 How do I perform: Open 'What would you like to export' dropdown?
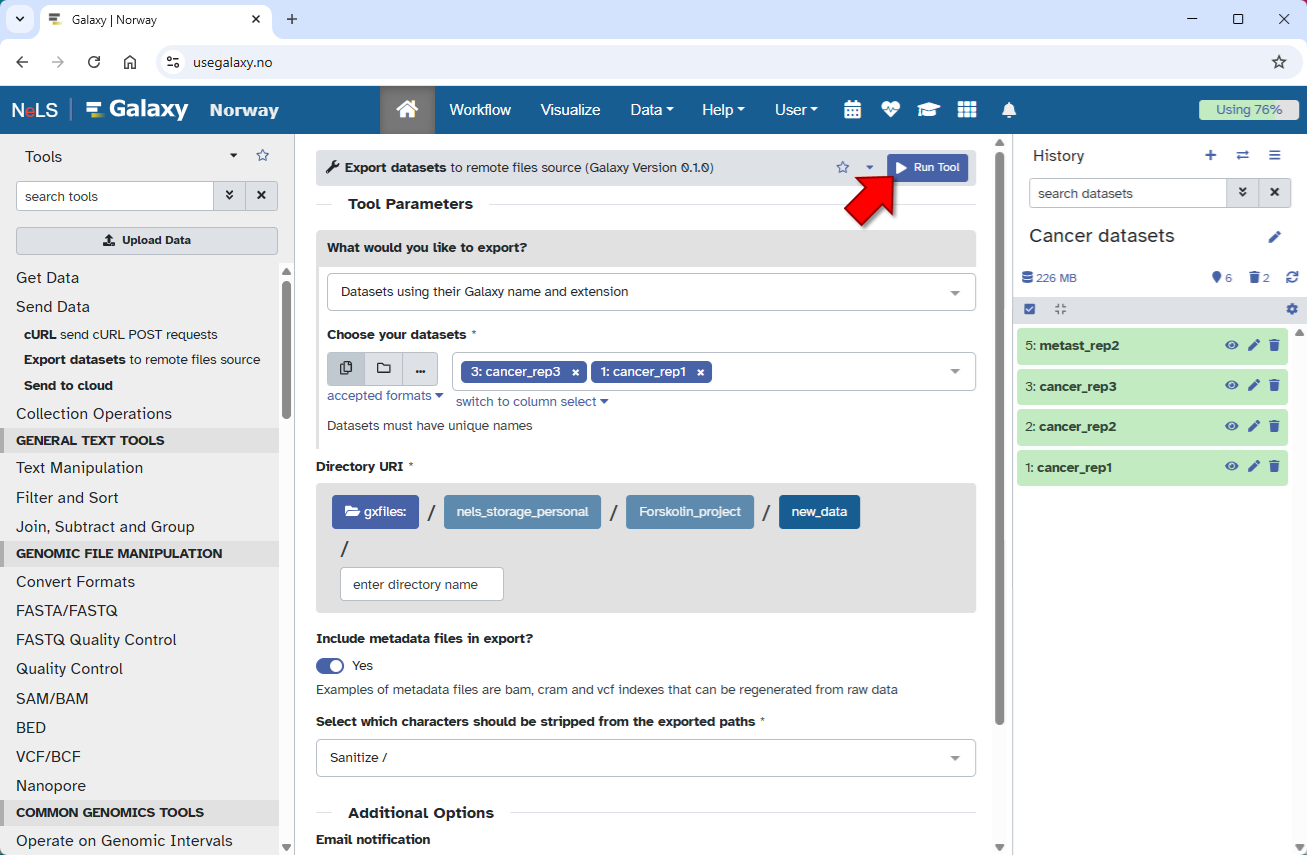click(650, 292)
